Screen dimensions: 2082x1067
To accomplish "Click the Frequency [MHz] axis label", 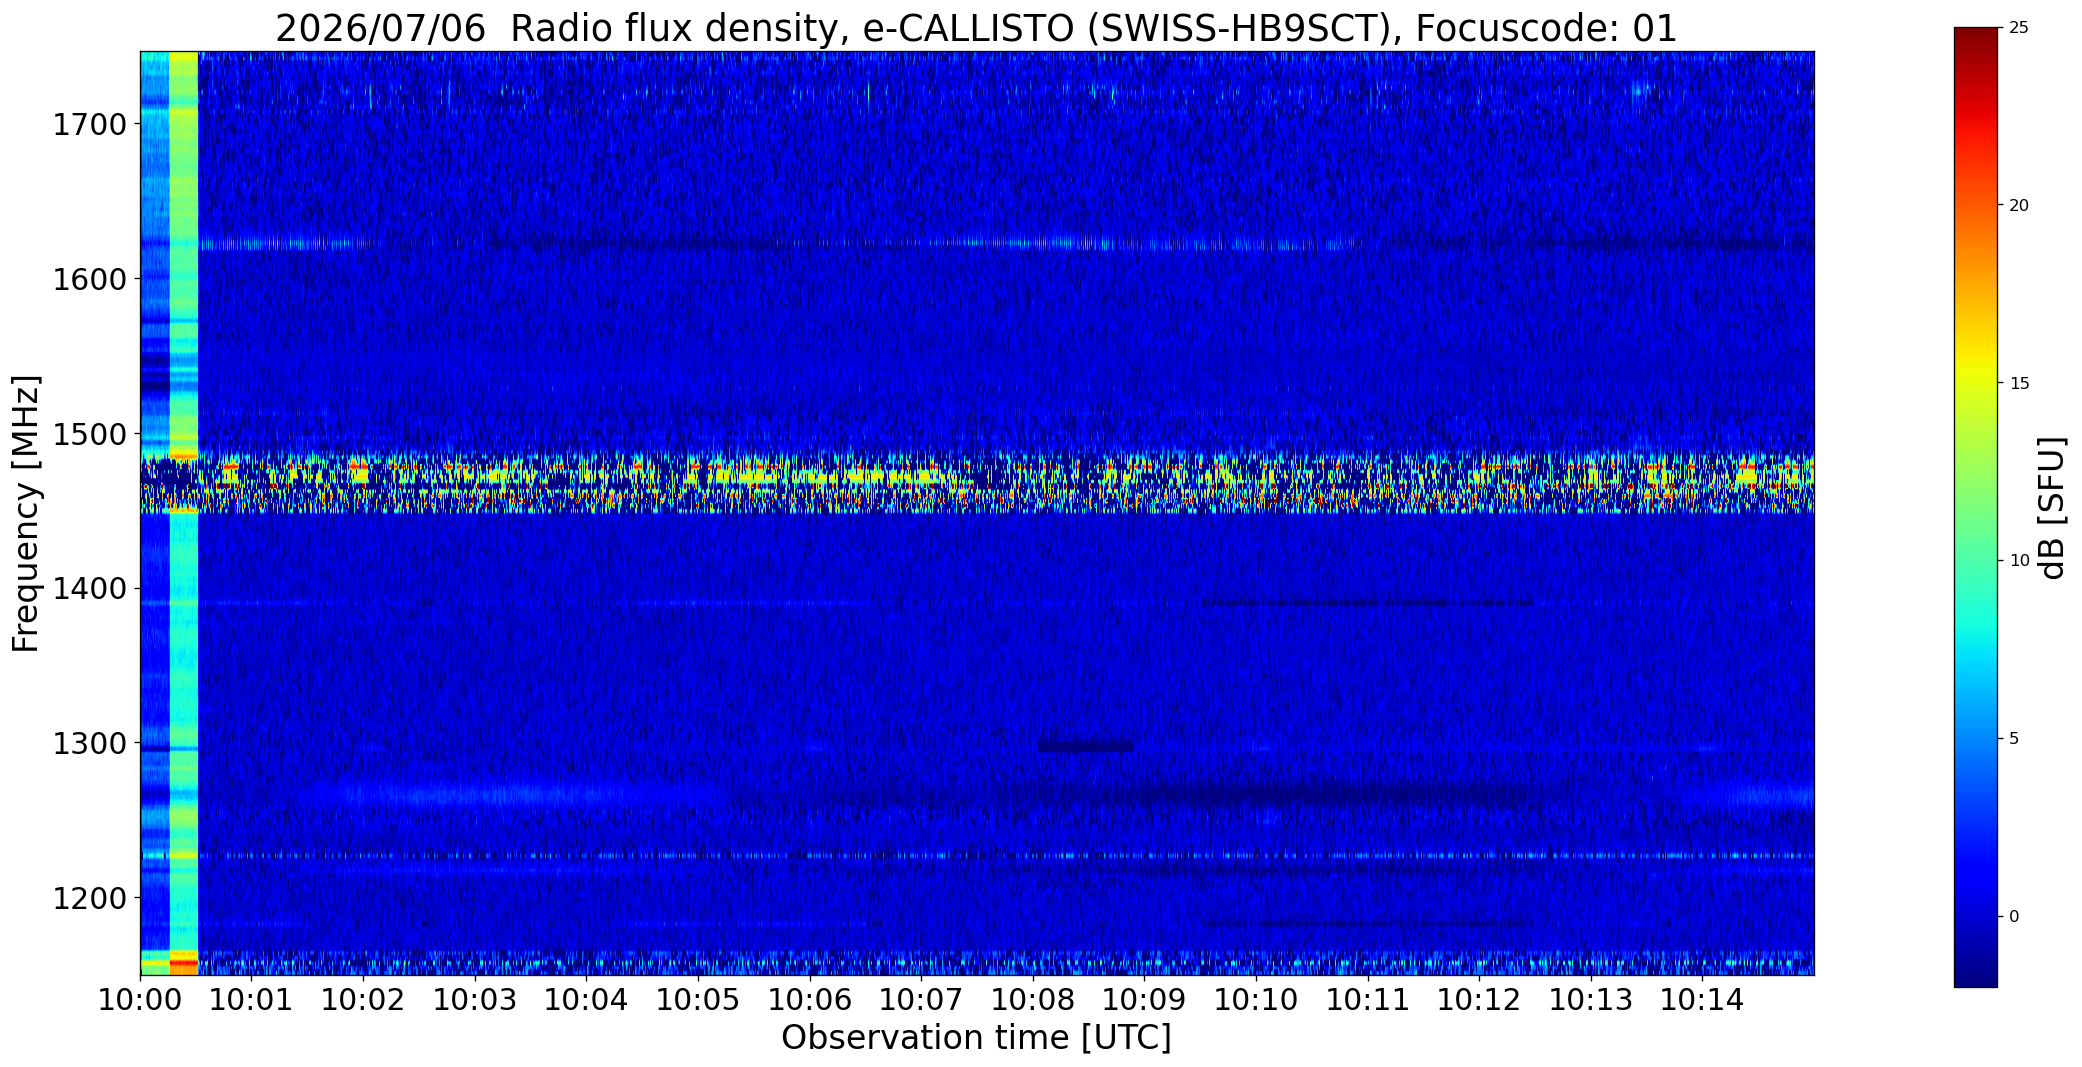I will (26, 514).
